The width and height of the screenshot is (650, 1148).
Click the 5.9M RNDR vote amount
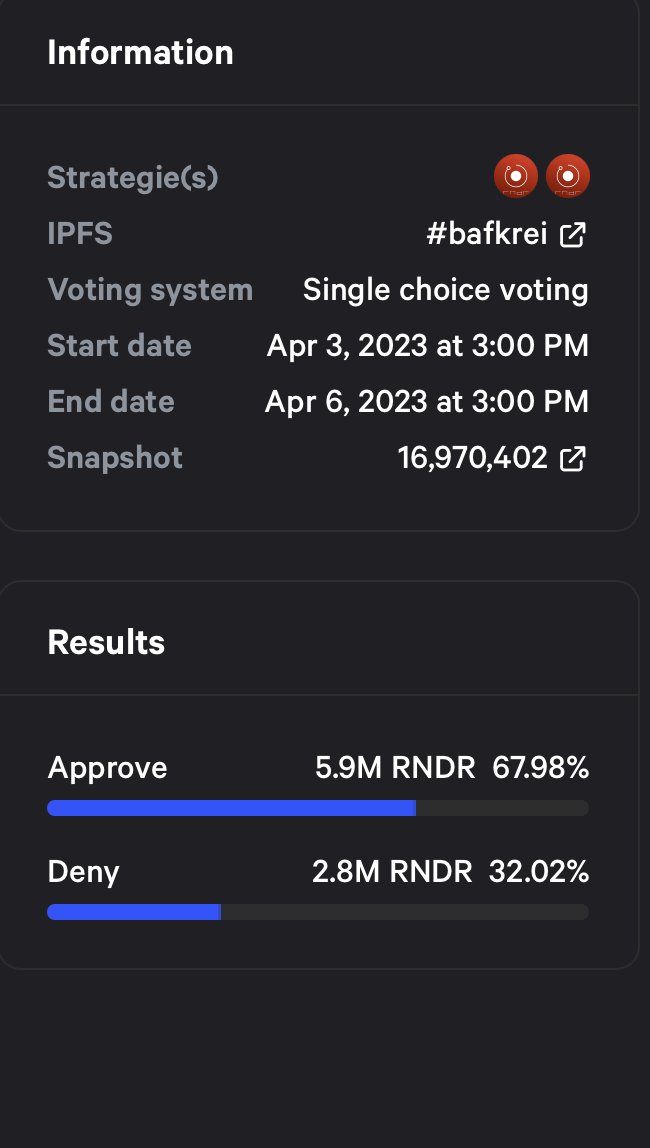pyautogui.click(x=395, y=768)
